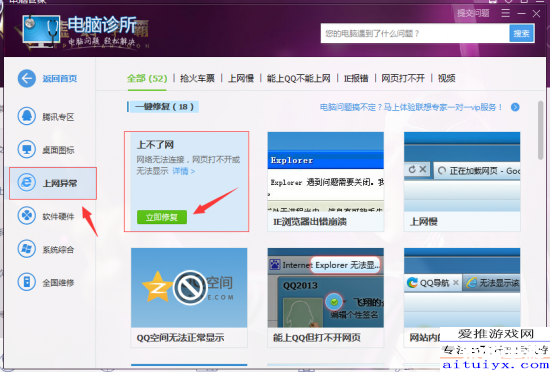Viewport: 550px width, 372px height.
Task: Open the 详情 > link under 上不了网
Action: (x=183, y=171)
